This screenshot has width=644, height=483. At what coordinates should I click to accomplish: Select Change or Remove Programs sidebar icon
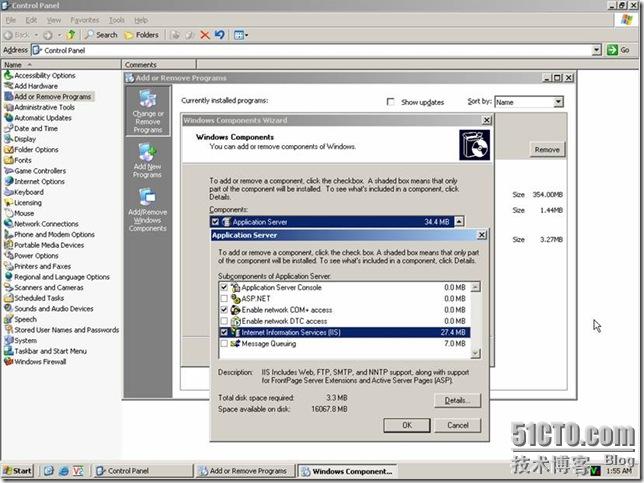coord(148,112)
